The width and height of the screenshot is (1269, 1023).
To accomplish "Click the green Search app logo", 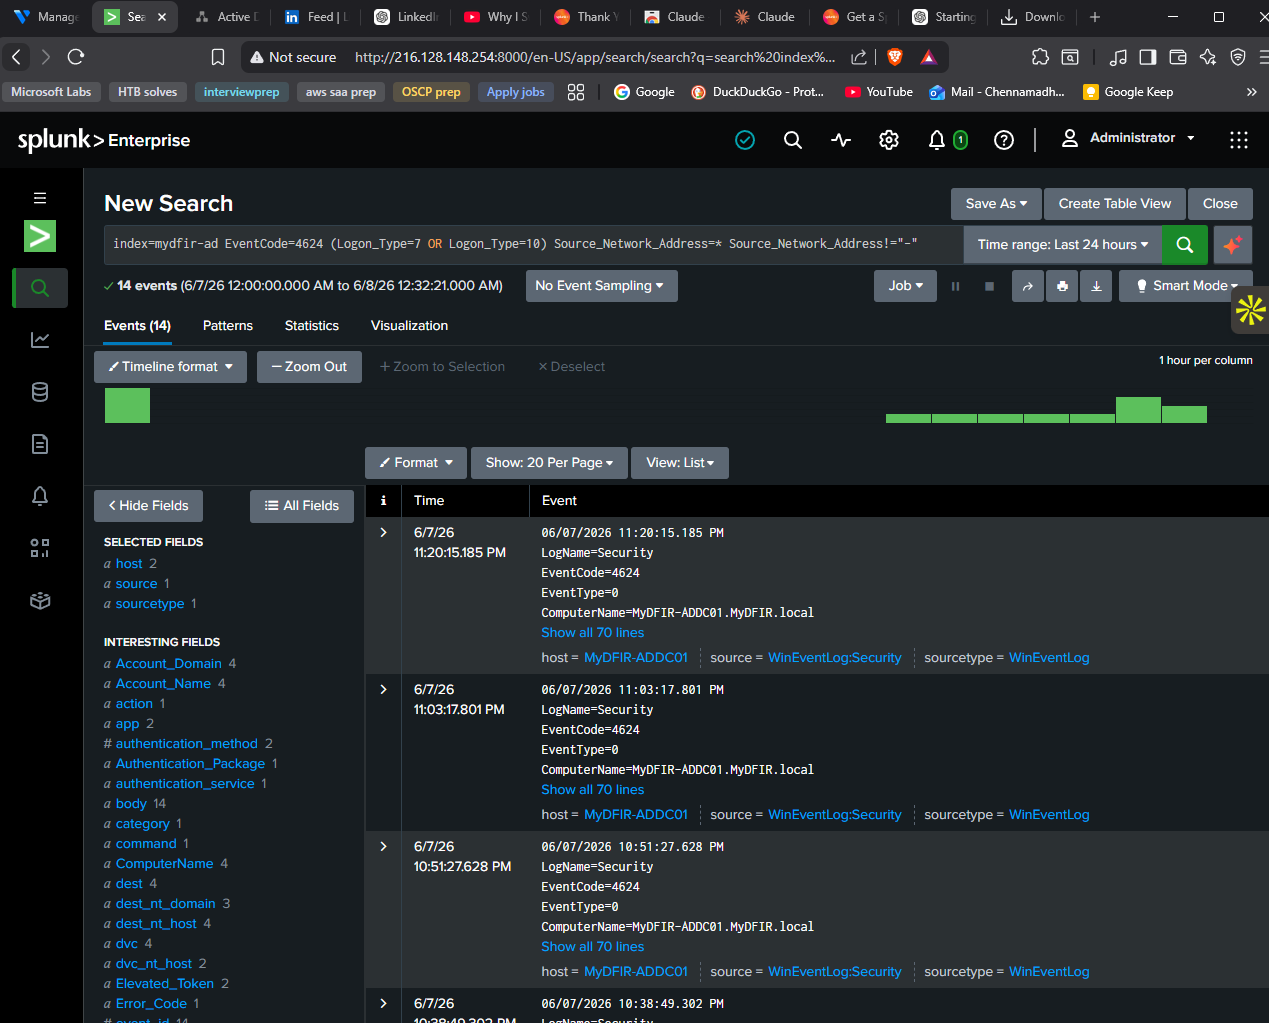I will pyautogui.click(x=40, y=236).
